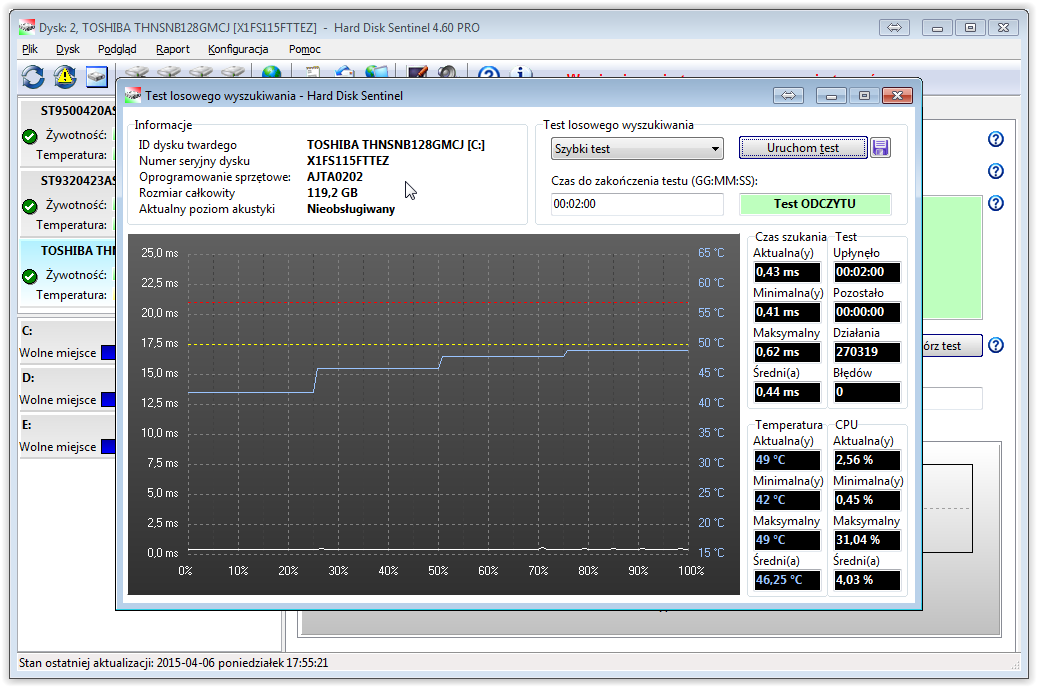1037x687 pixels.
Task: Click current CPU usage '2,56 %'
Action: point(867,460)
